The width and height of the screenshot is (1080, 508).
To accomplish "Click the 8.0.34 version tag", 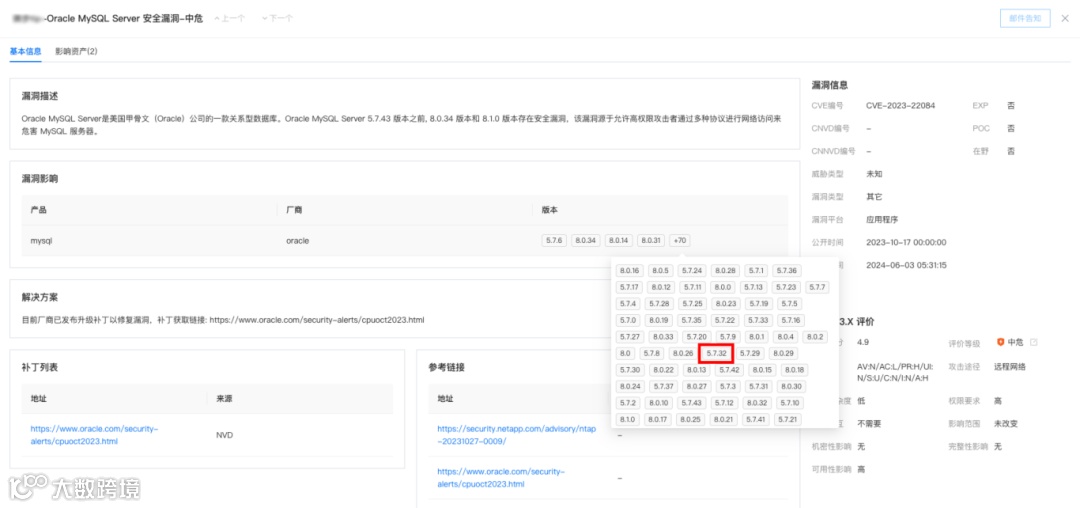I will point(585,240).
